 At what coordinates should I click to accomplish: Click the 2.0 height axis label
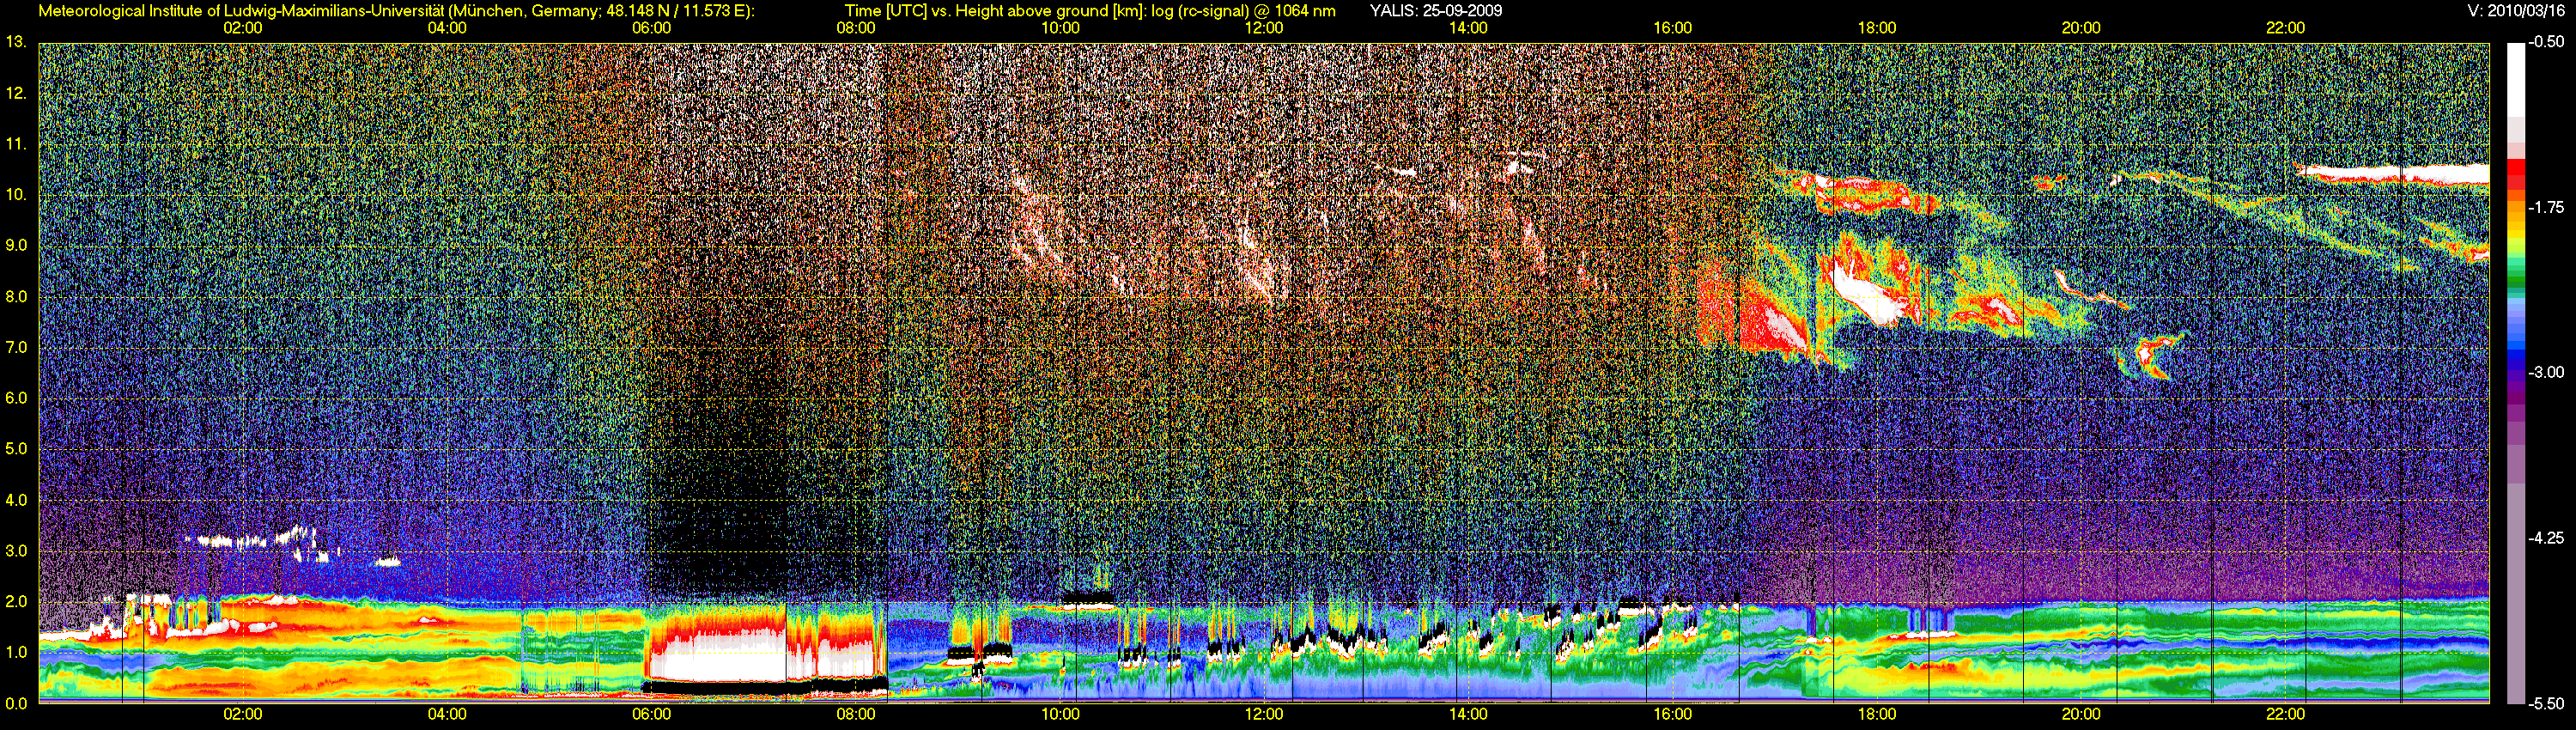click(15, 601)
